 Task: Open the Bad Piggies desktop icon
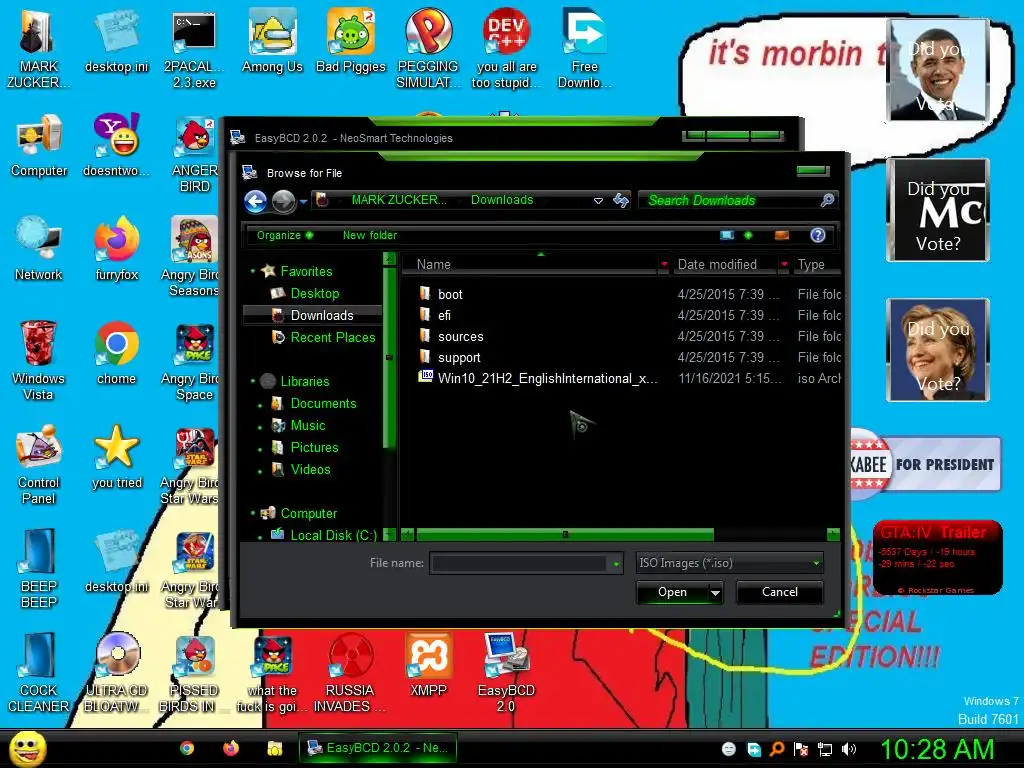351,42
